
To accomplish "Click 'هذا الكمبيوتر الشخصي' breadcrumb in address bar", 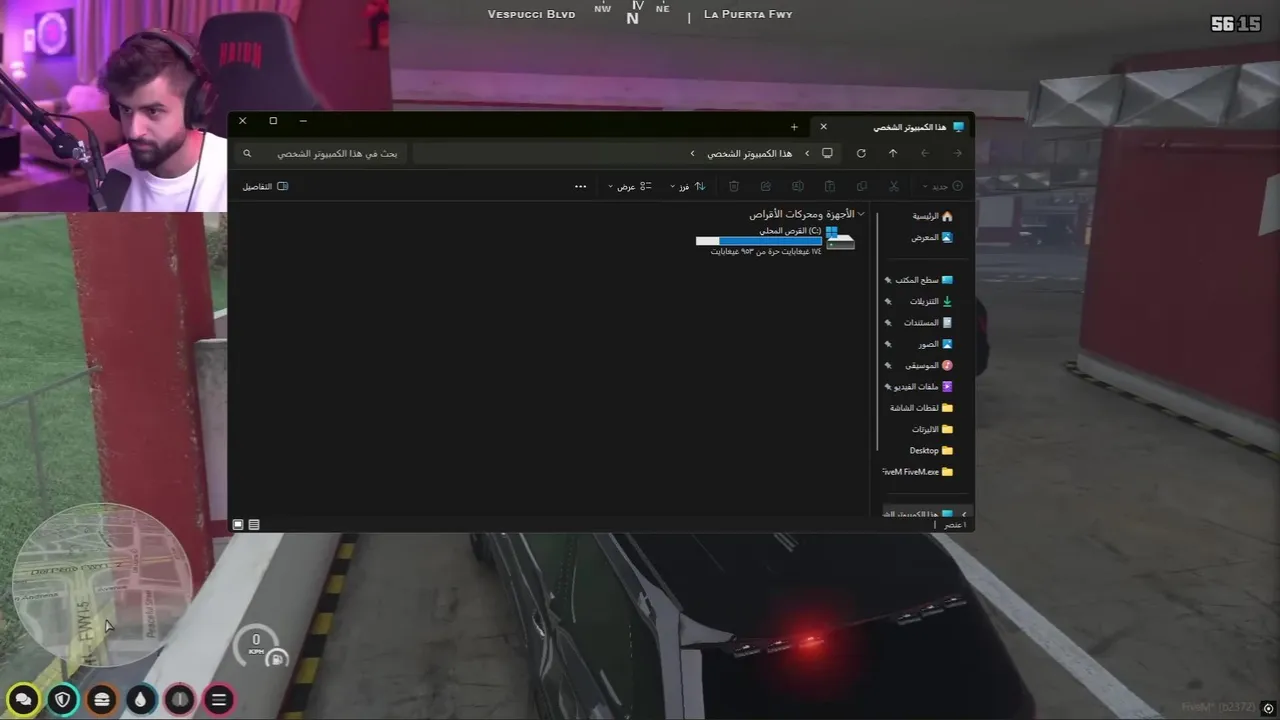I will tap(750, 153).
